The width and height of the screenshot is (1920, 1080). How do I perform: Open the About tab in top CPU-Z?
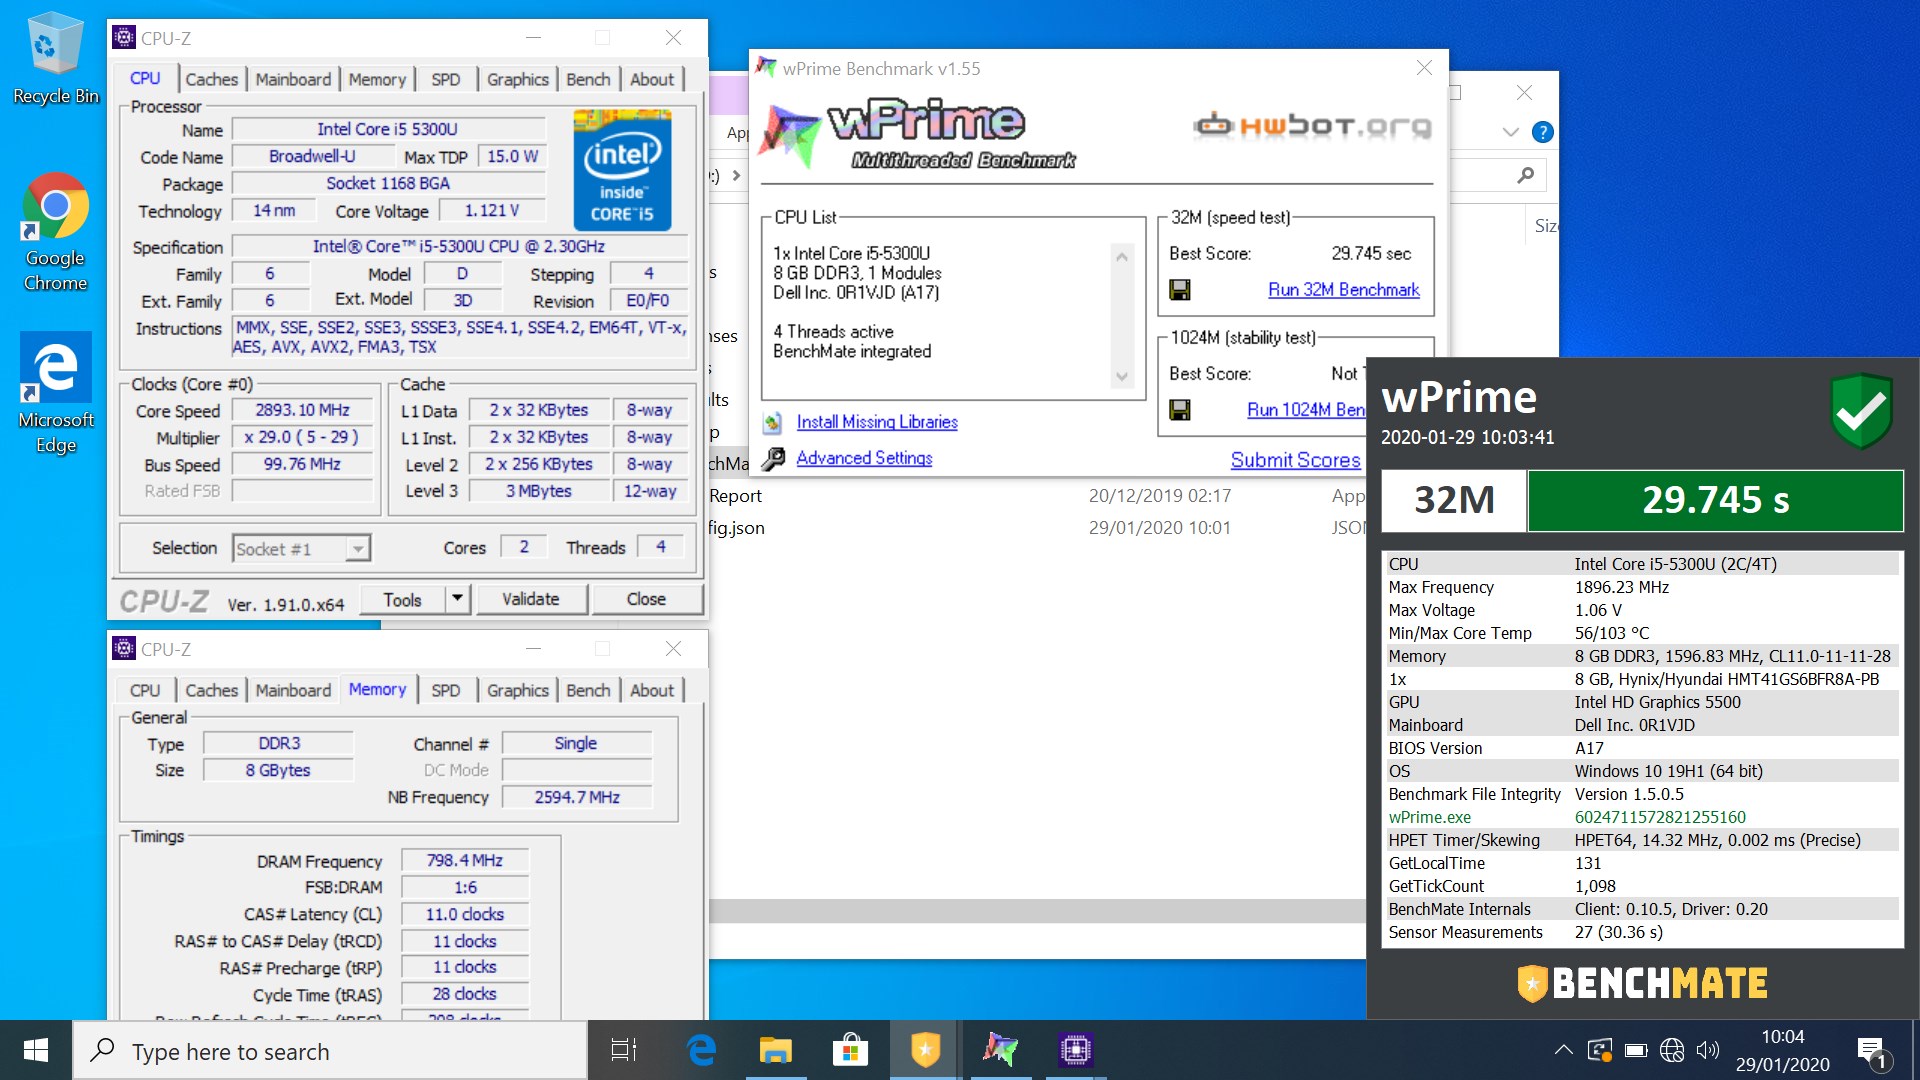pyautogui.click(x=652, y=79)
